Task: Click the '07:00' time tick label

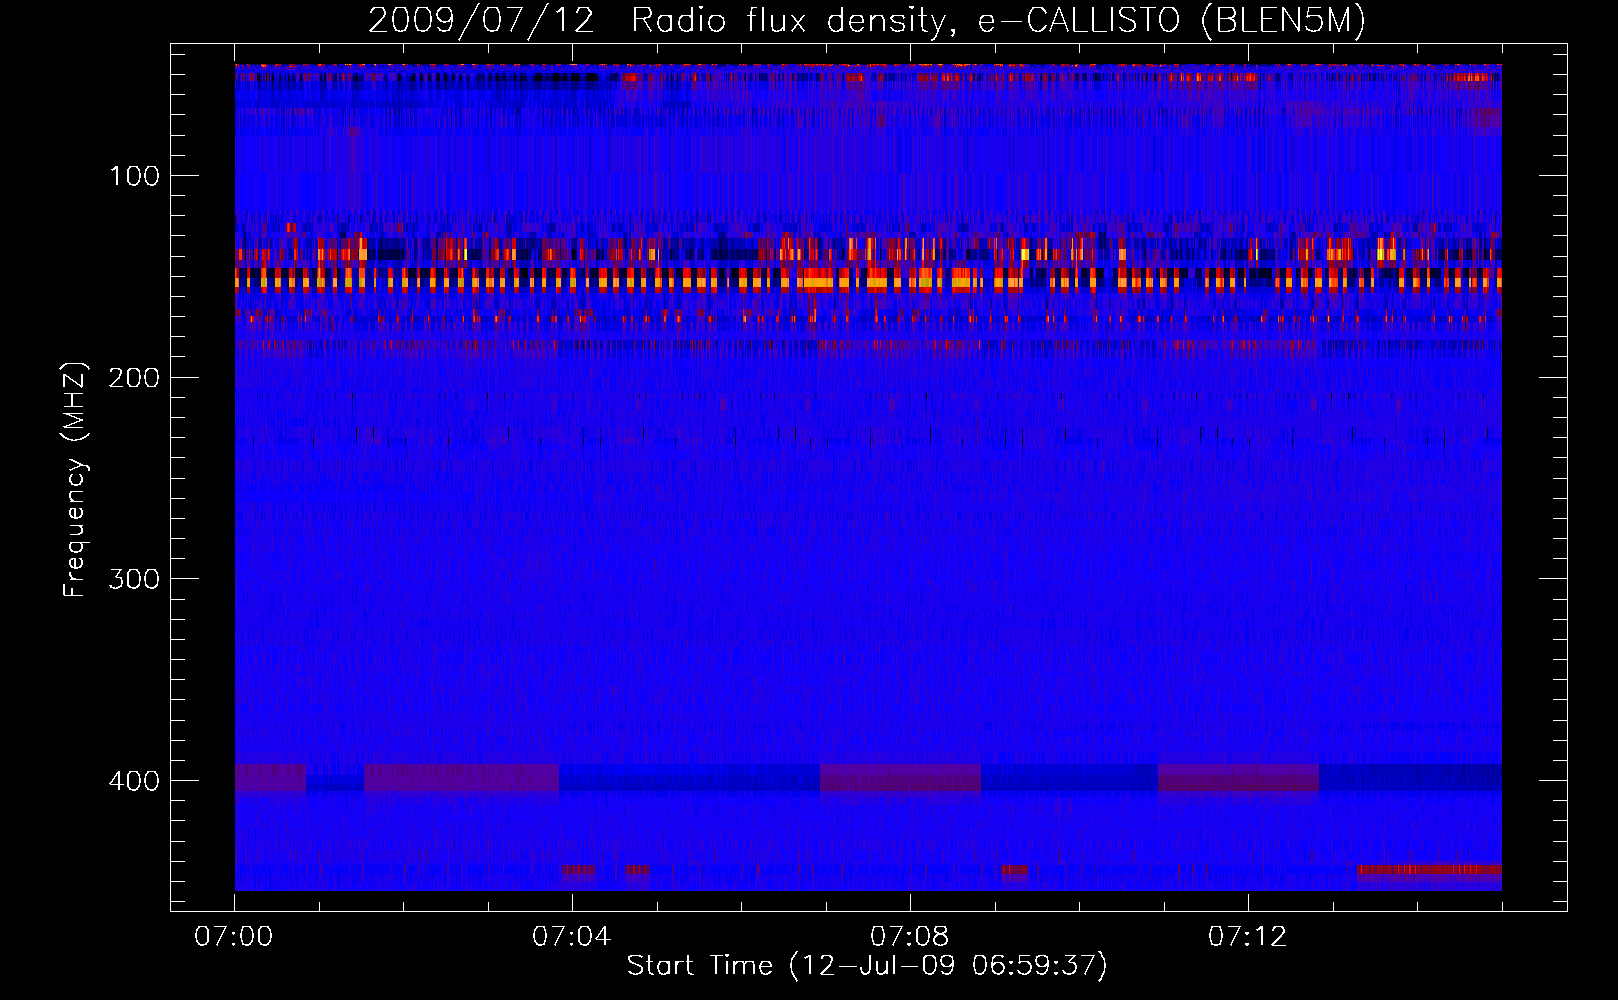Action: point(234,937)
